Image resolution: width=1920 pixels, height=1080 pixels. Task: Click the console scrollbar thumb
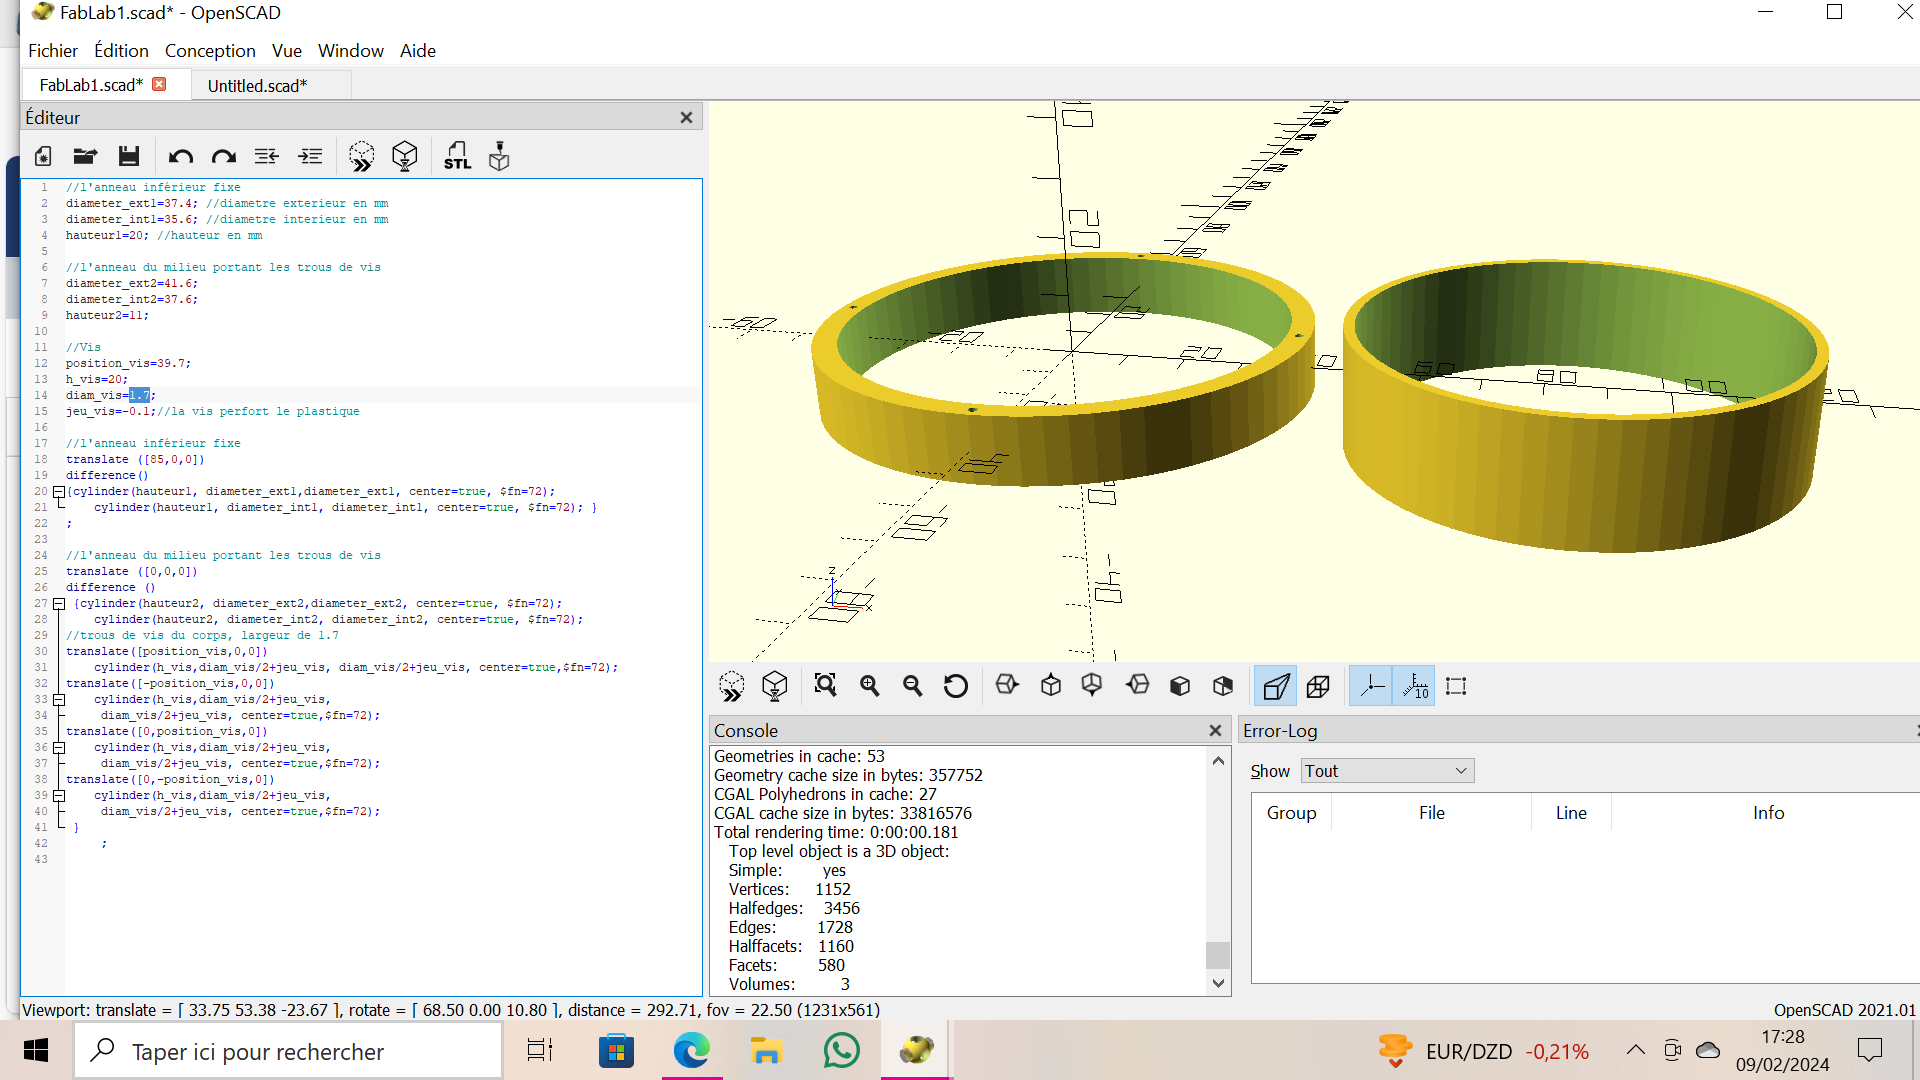click(1218, 955)
